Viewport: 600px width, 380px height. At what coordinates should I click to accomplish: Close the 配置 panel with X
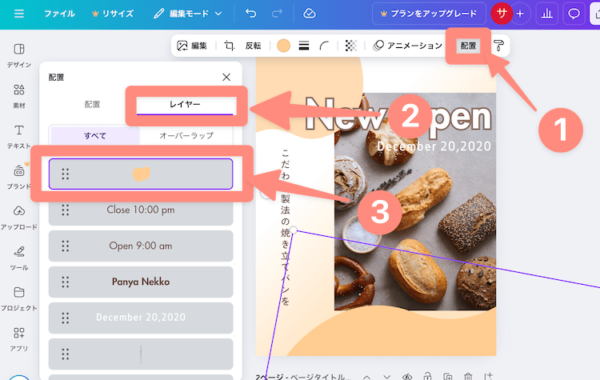pos(226,77)
